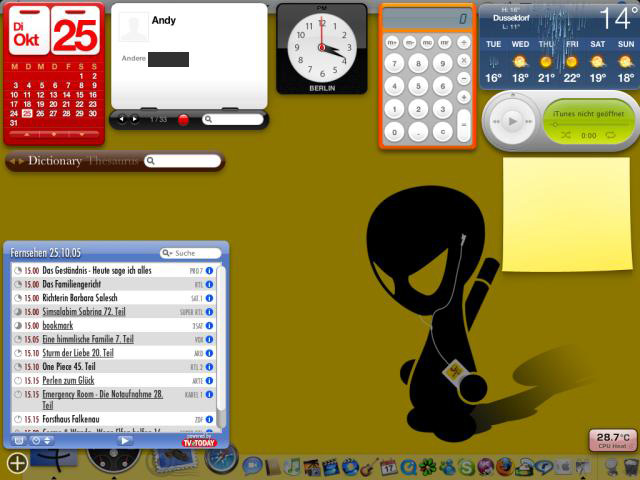Open the green ICQ flower icon
Screen dimensions: 640x480
coord(428,467)
